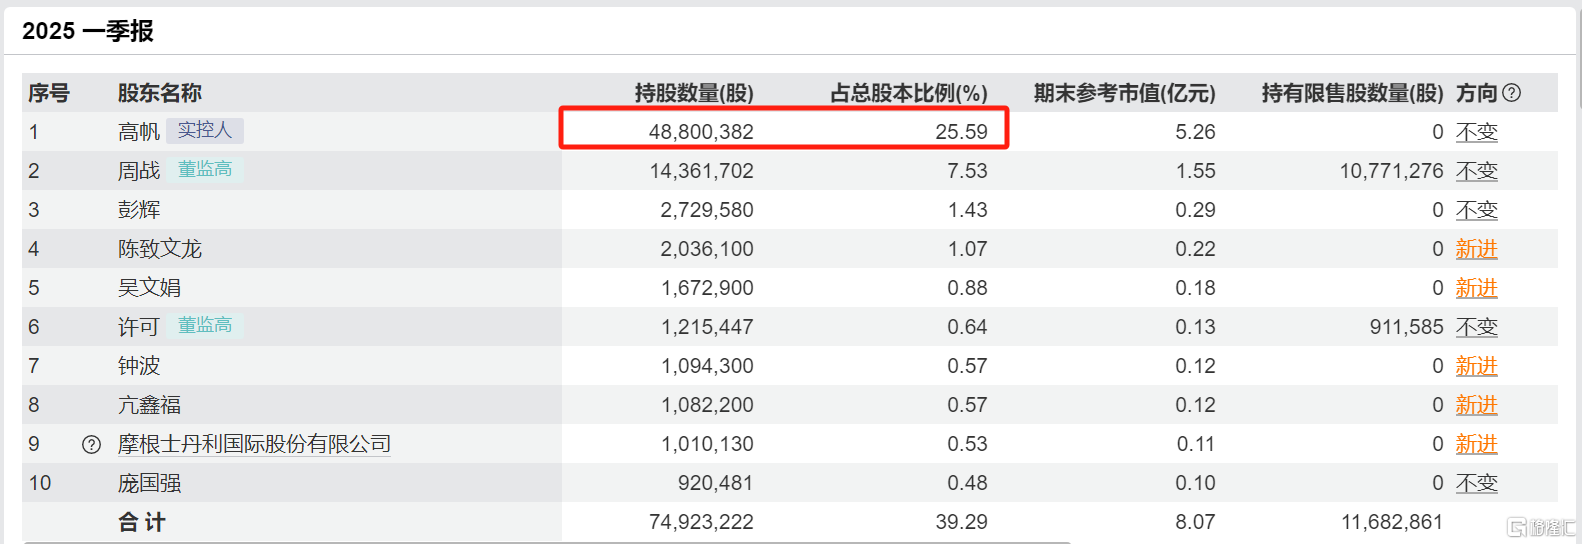Open 新进 link in 亢鑫福 row
The width and height of the screenshot is (1582, 544).
click(1476, 405)
